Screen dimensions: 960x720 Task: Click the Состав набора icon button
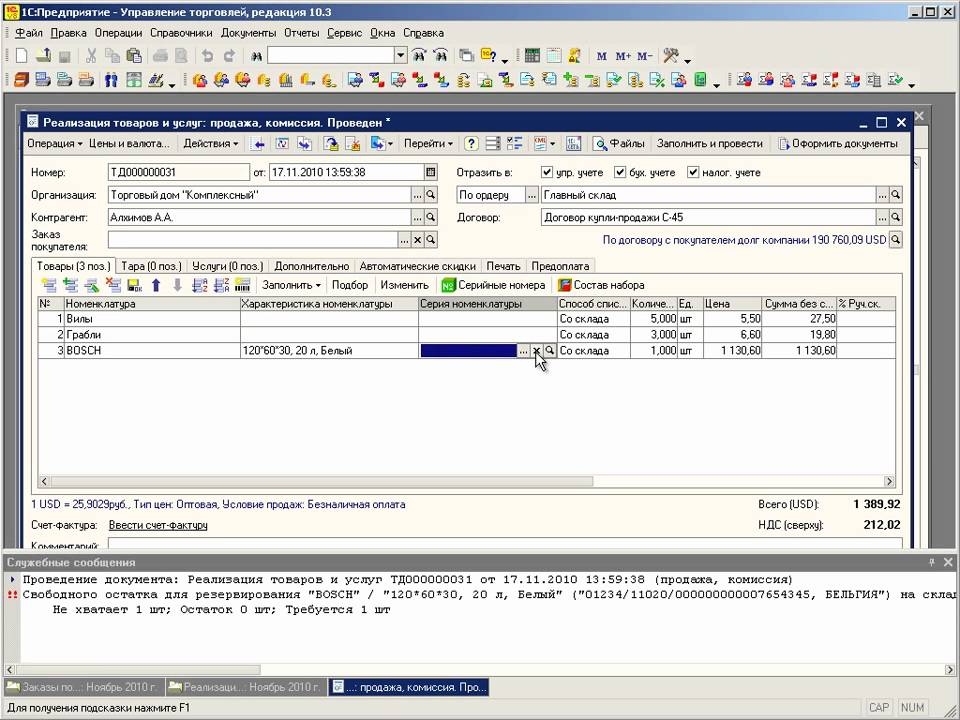(565, 285)
